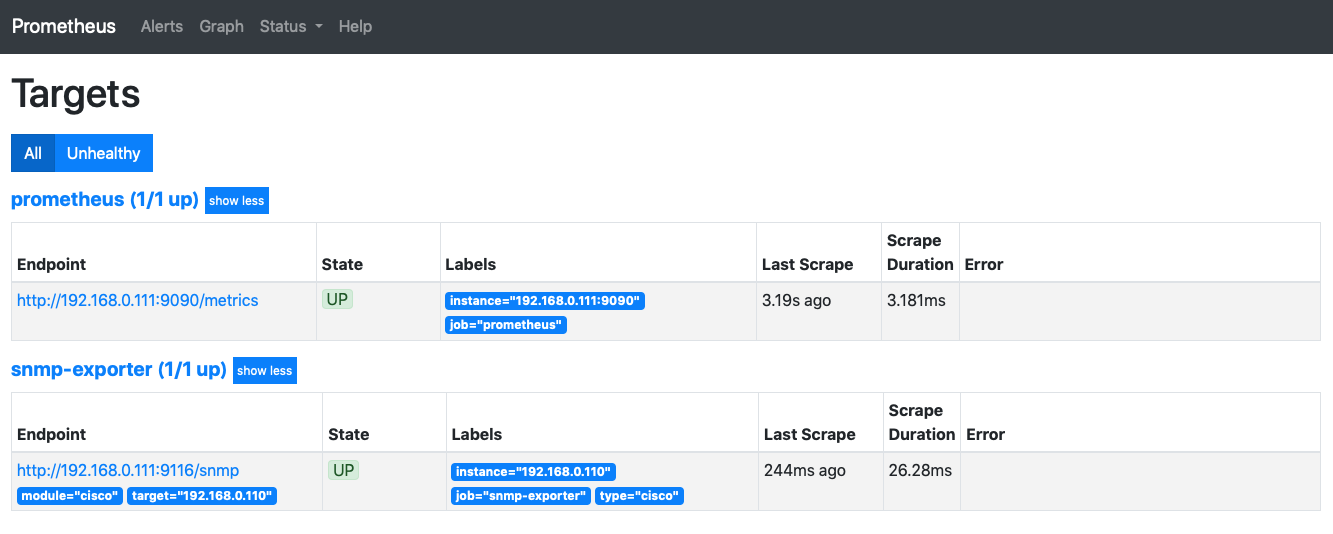
Task: Click Scrape Duration header in prometheus table
Action: tap(920, 252)
